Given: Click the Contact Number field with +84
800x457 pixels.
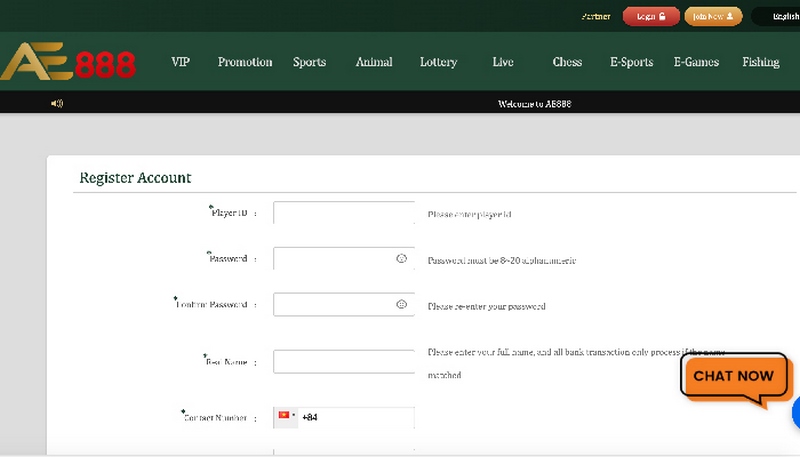Looking at the screenshot, I should point(356,416).
